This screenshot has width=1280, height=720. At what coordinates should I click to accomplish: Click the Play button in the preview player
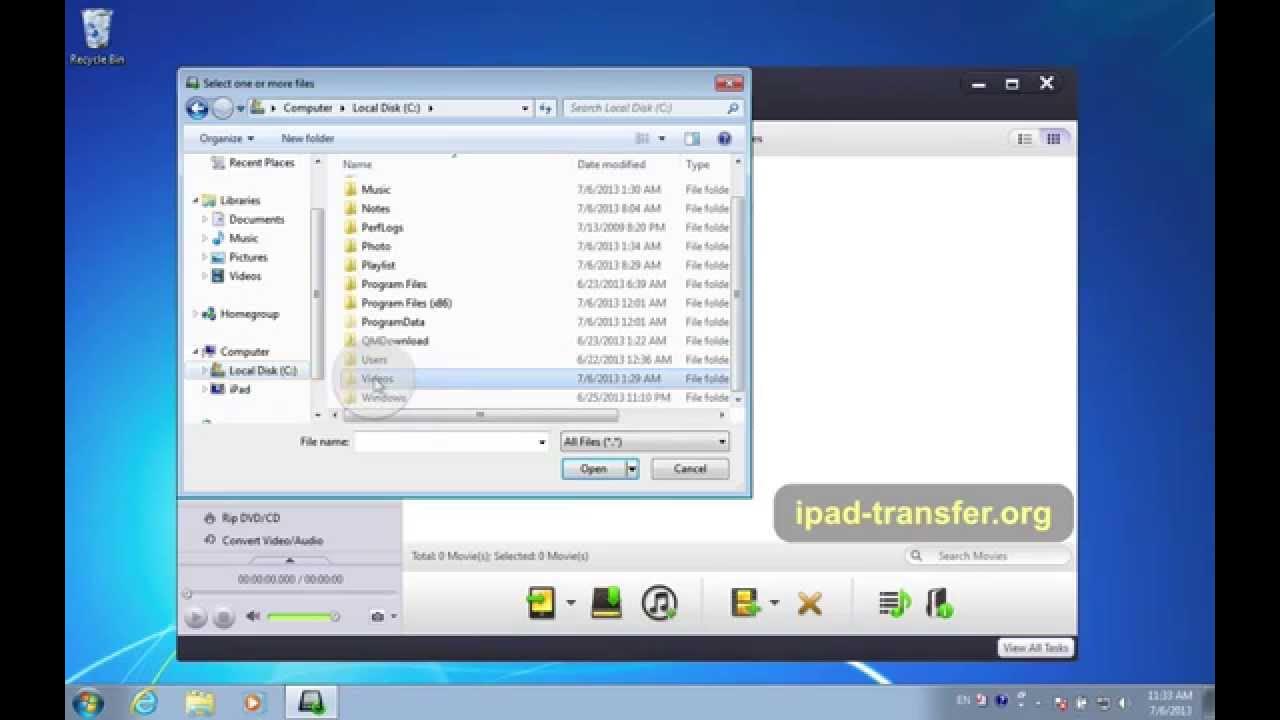click(x=196, y=618)
